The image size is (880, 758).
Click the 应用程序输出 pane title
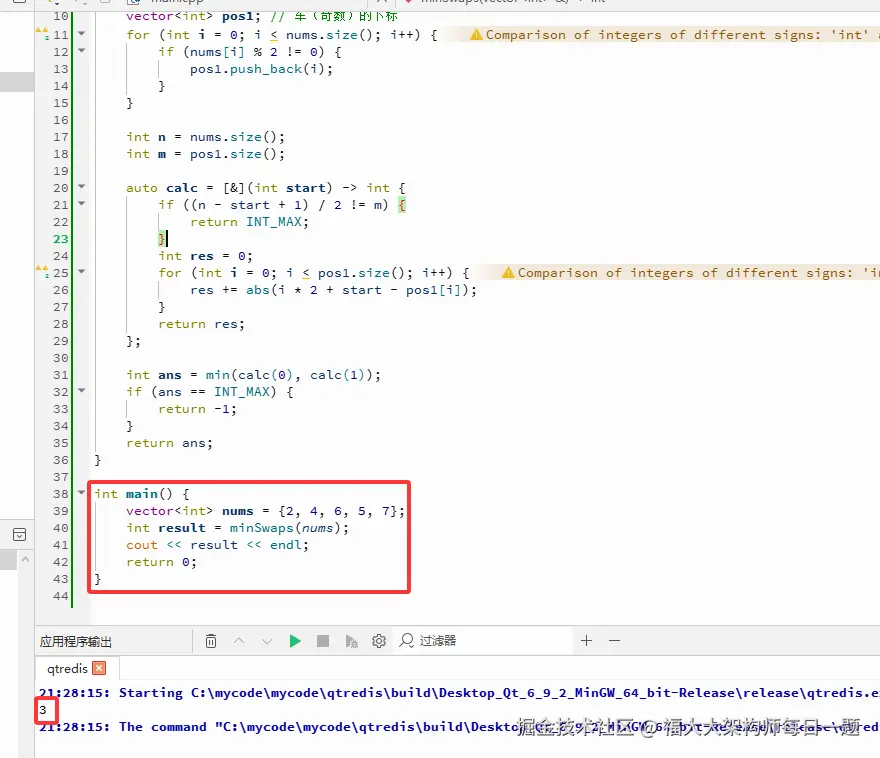[x=76, y=641]
